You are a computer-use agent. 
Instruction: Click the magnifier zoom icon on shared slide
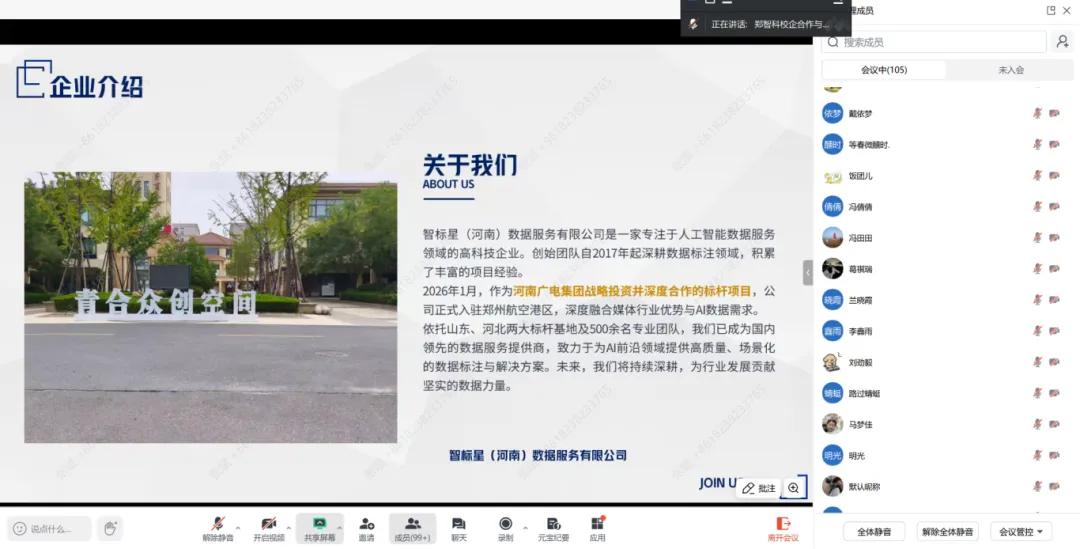[793, 488]
